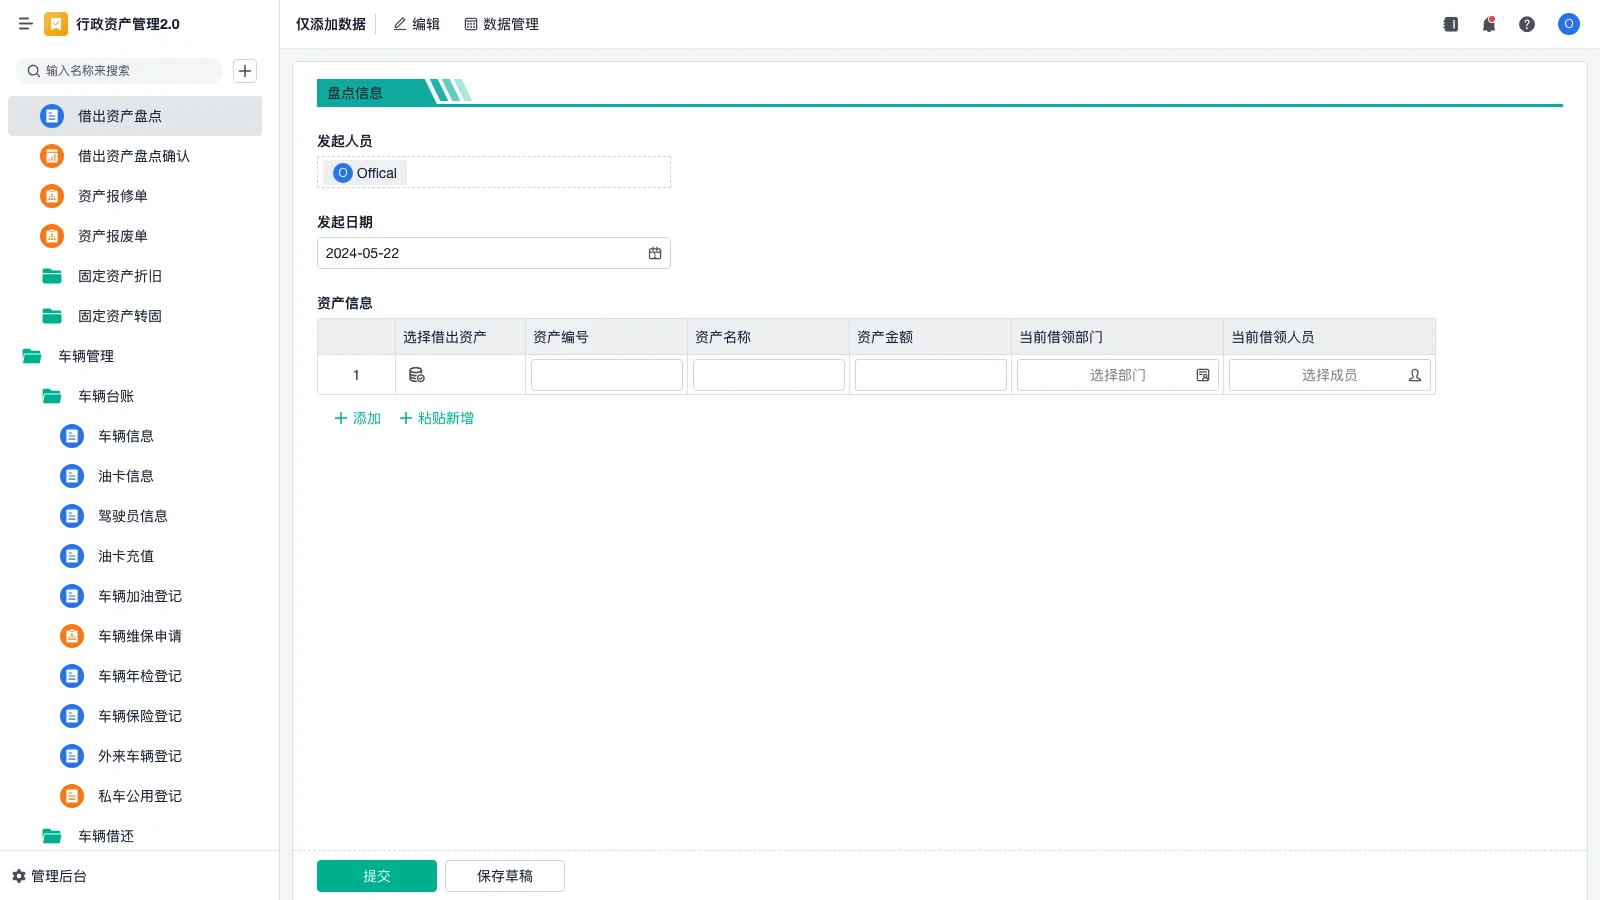Open 外来车辆登记 in the sidebar

pyautogui.click(x=135, y=756)
